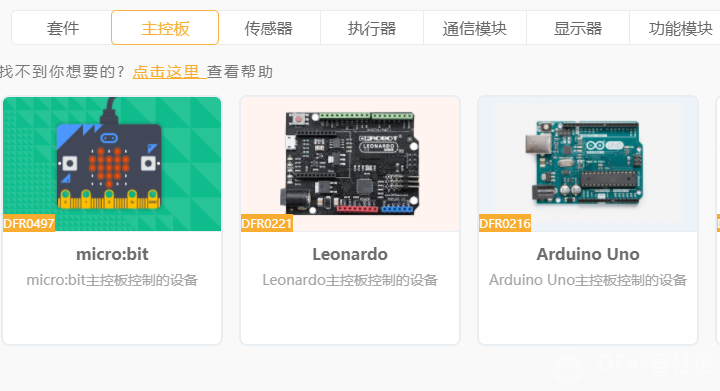This screenshot has height=391, width=720.
Task: Open the 套件 tab
Action: (62, 28)
